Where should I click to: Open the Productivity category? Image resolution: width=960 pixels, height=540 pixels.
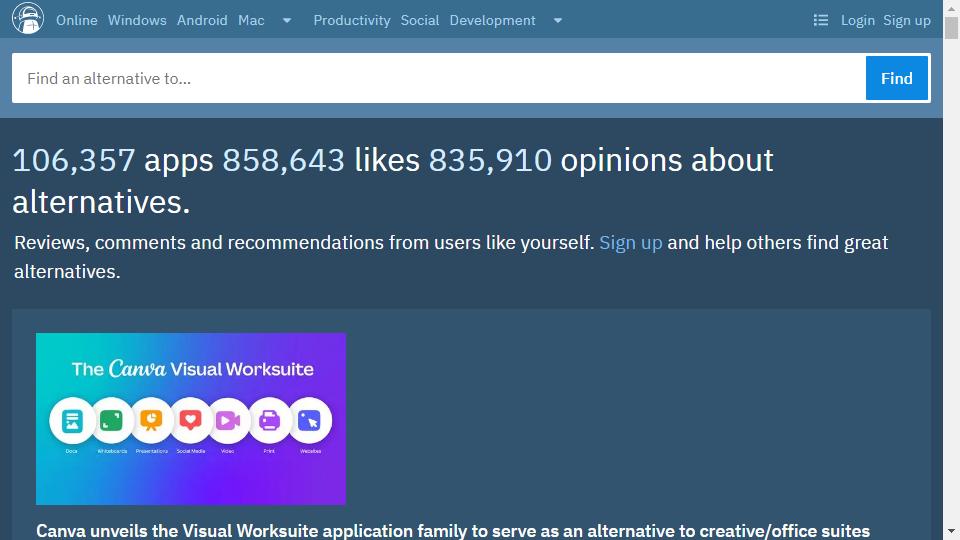coord(352,20)
